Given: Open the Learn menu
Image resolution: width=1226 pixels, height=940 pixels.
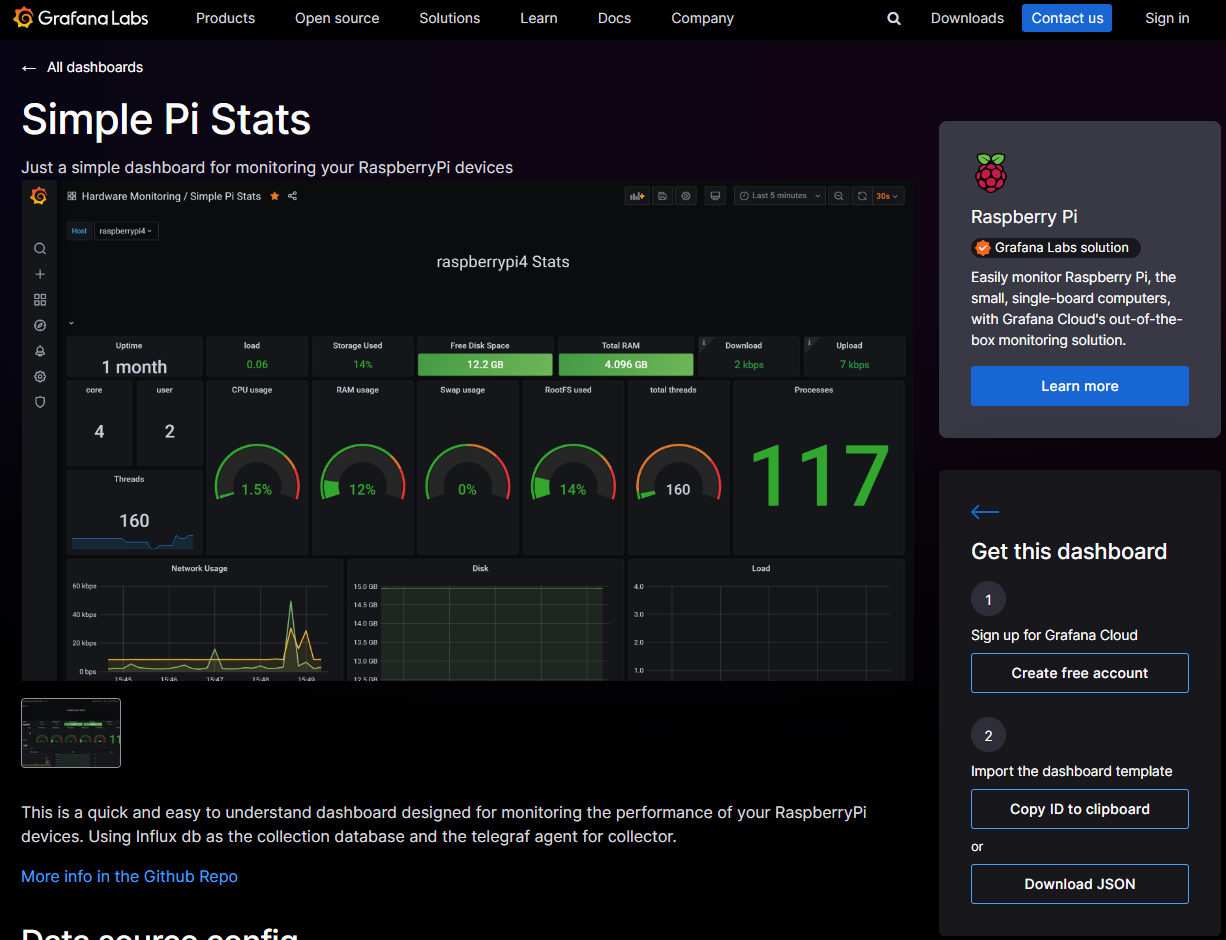Looking at the screenshot, I should (539, 18).
